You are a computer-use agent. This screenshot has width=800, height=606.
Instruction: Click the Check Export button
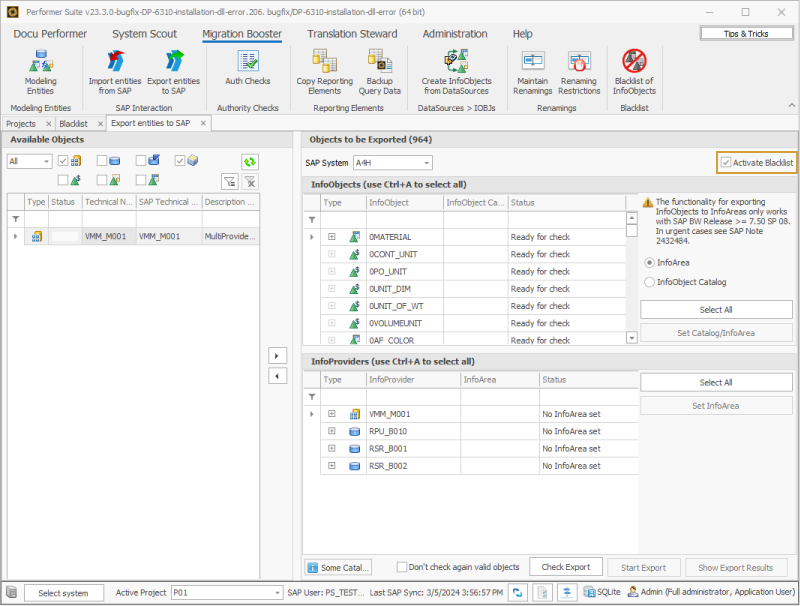point(565,567)
